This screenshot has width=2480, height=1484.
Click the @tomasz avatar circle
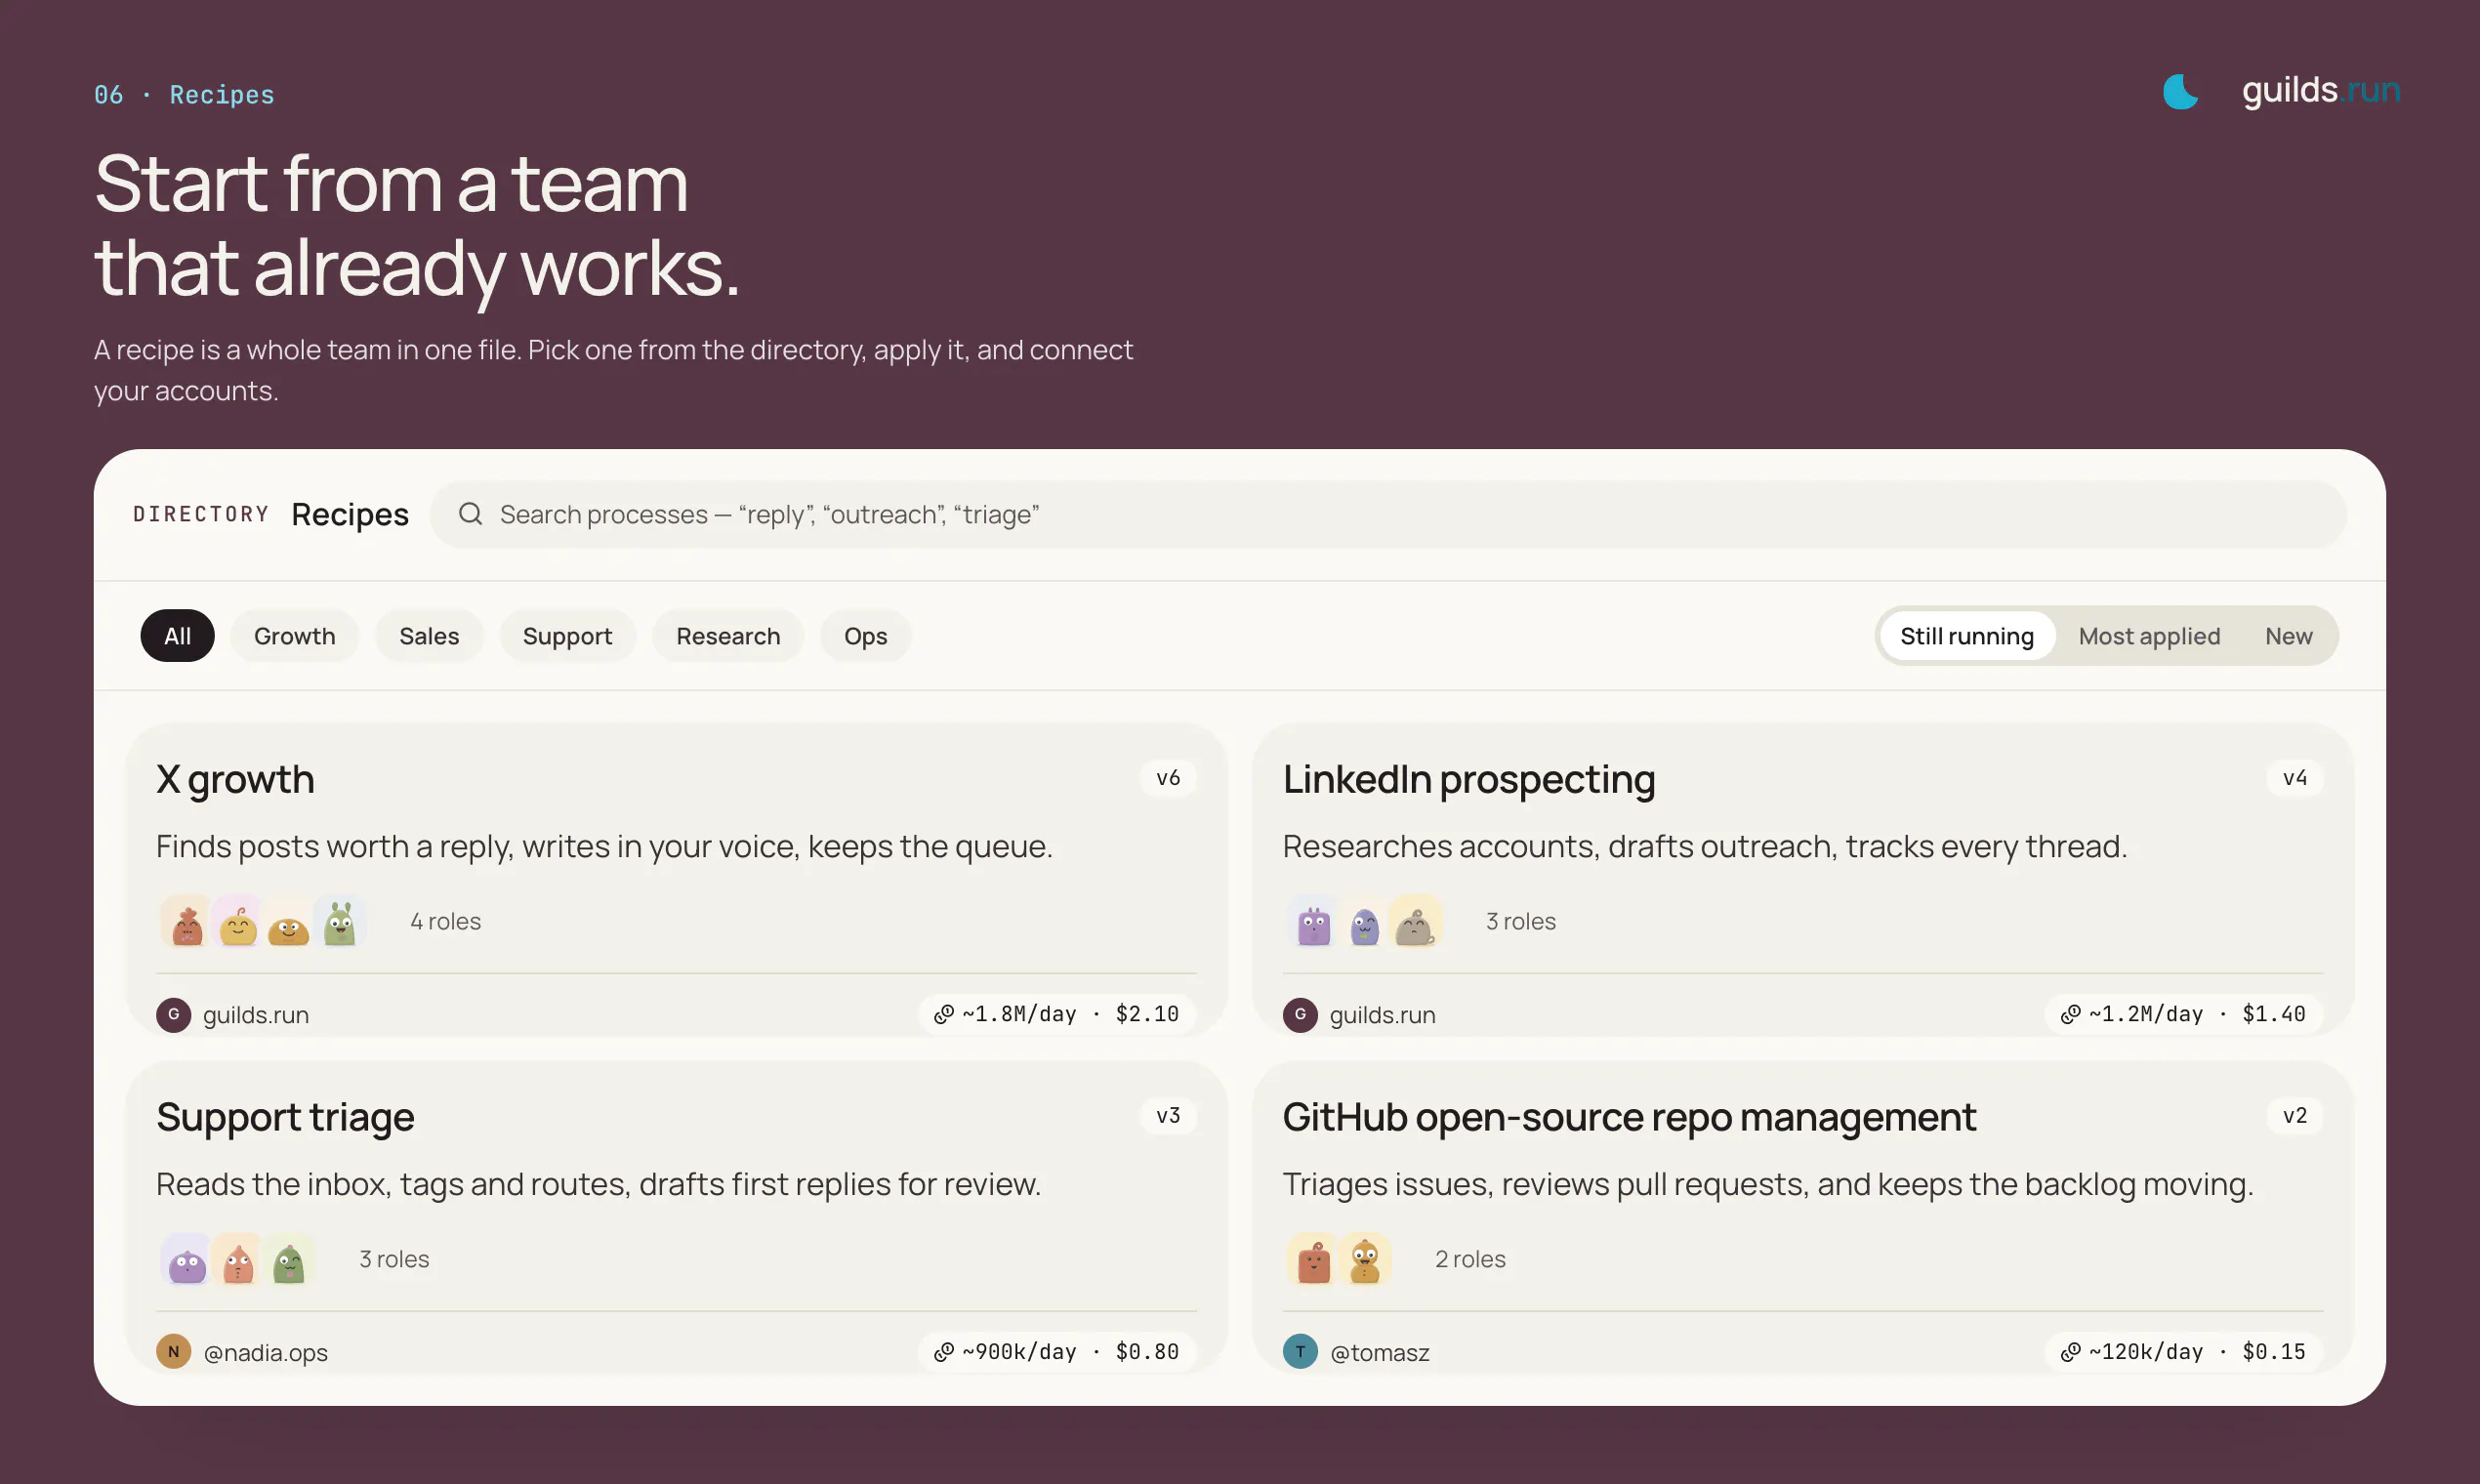point(1300,1352)
